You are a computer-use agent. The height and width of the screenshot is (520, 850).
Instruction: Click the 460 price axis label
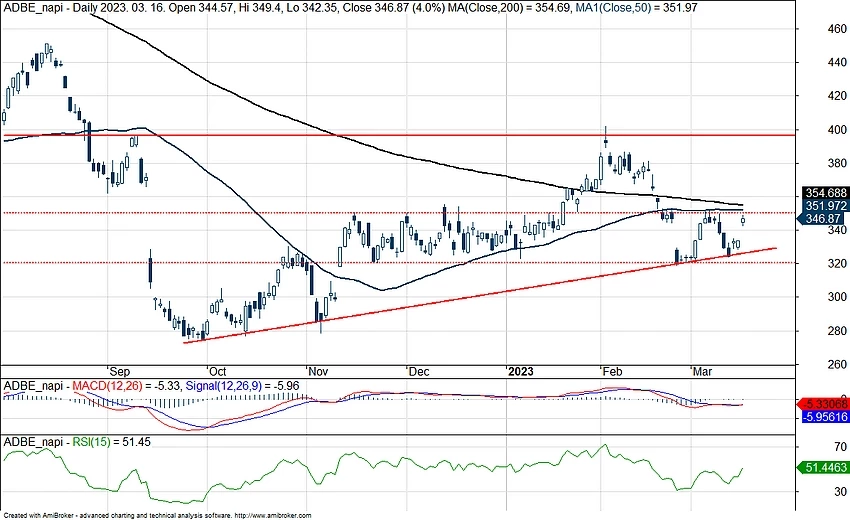(x=837, y=29)
